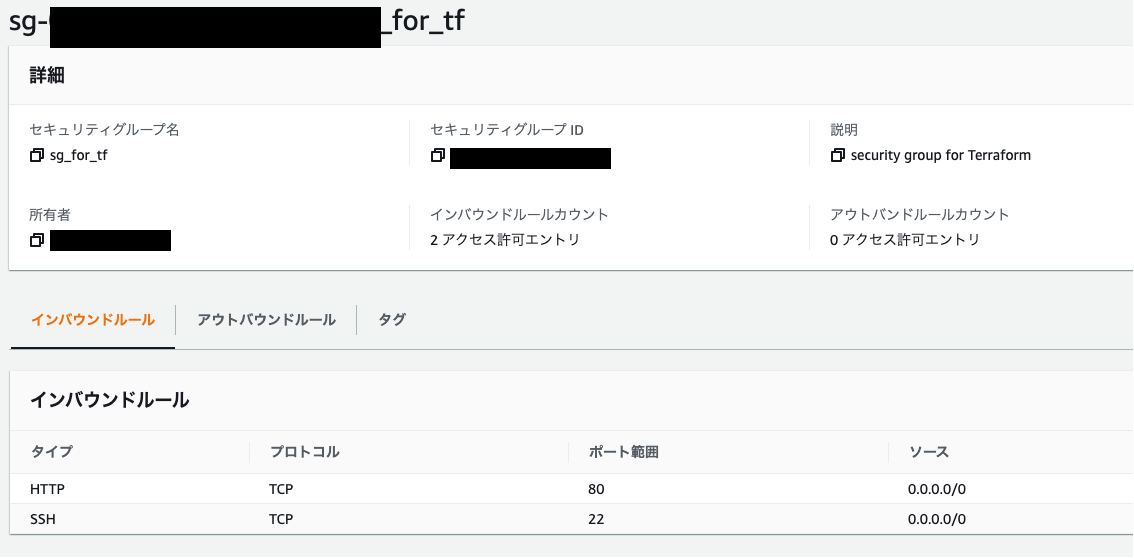Copy the owner account ID under 所有者
Image resolution: width=1134 pixels, height=558 pixels.
(x=37, y=240)
